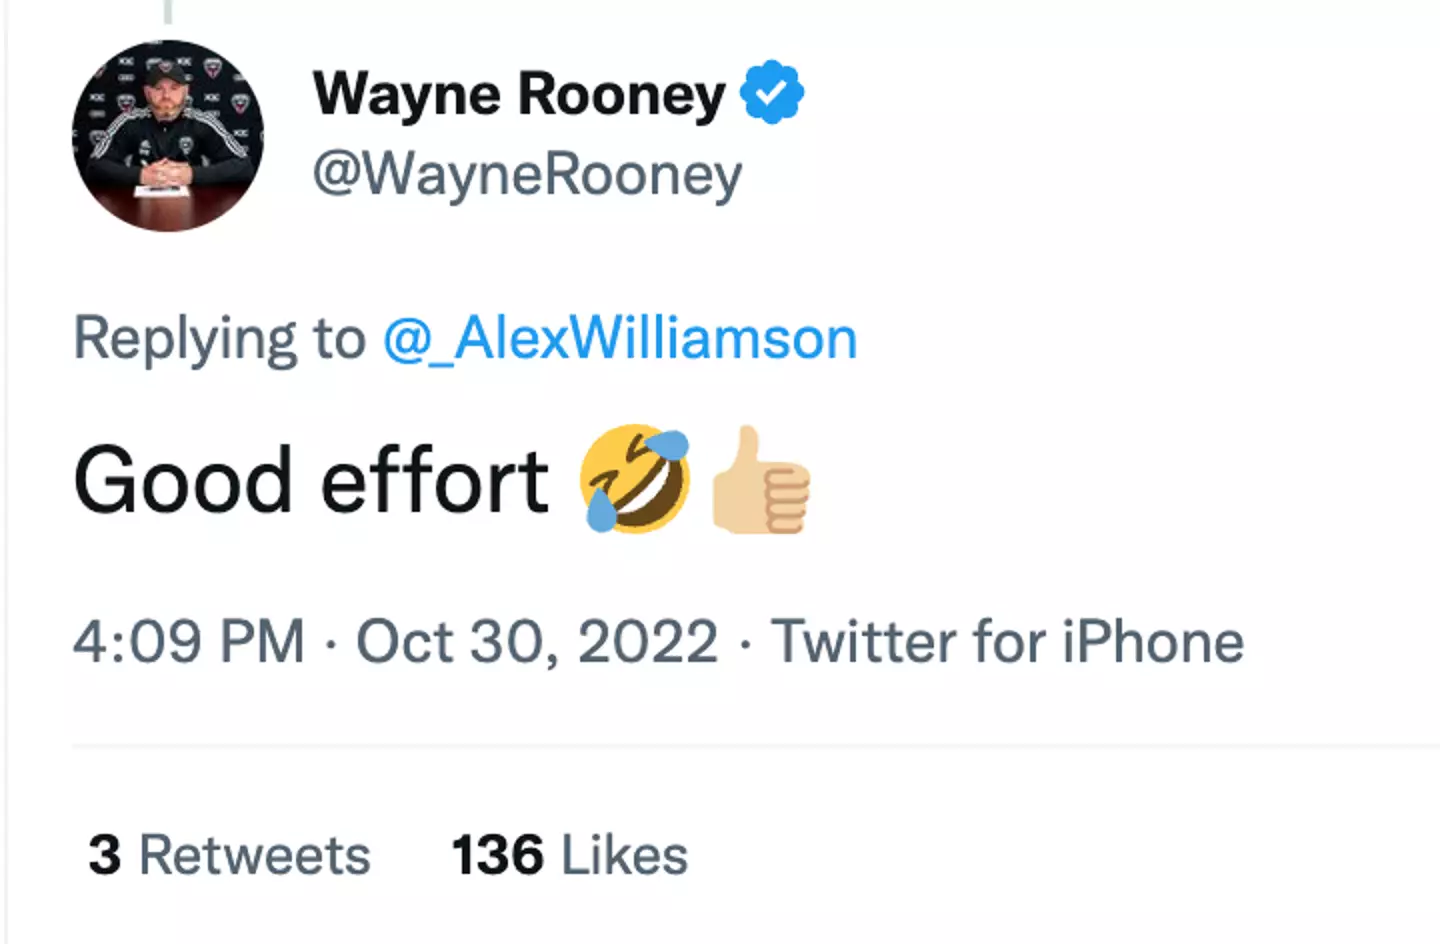The width and height of the screenshot is (1440, 944).
Task: Click the rolling laughing emoji
Action: (x=636, y=478)
